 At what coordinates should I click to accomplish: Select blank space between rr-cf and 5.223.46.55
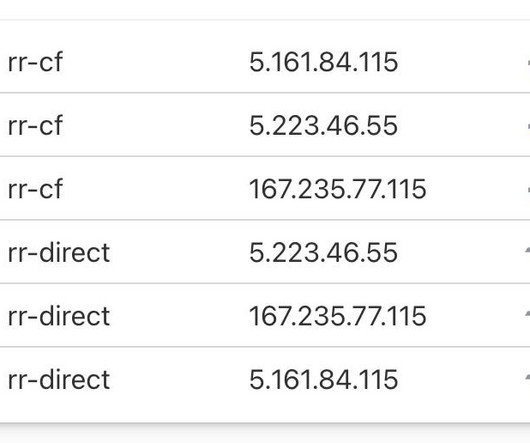pos(156,126)
